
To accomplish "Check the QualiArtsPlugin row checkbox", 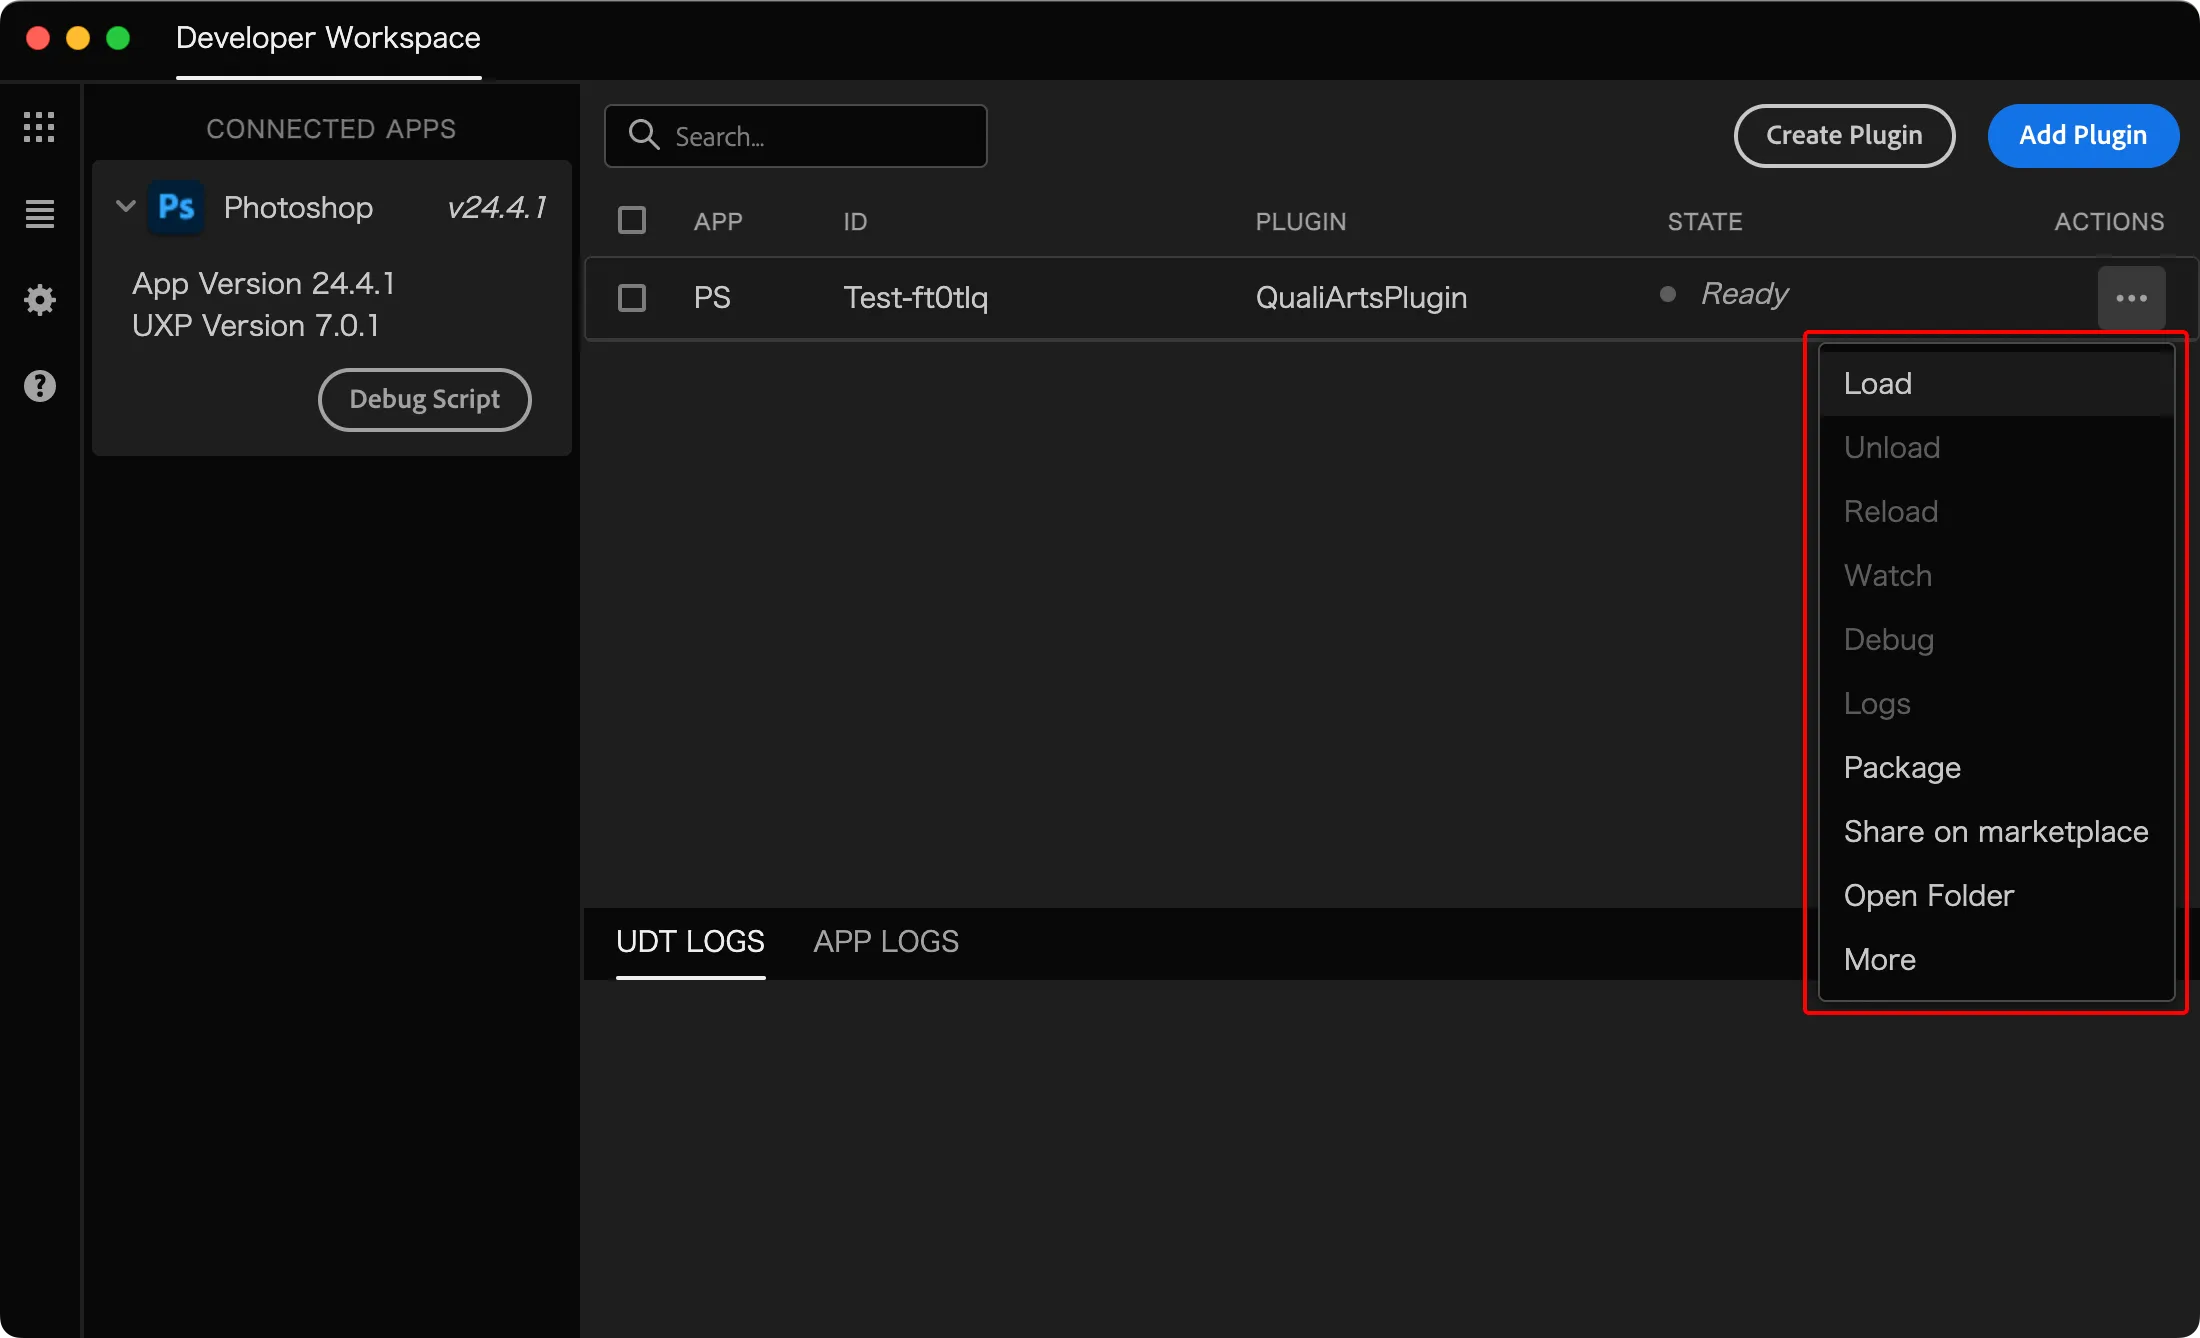I will click(632, 298).
